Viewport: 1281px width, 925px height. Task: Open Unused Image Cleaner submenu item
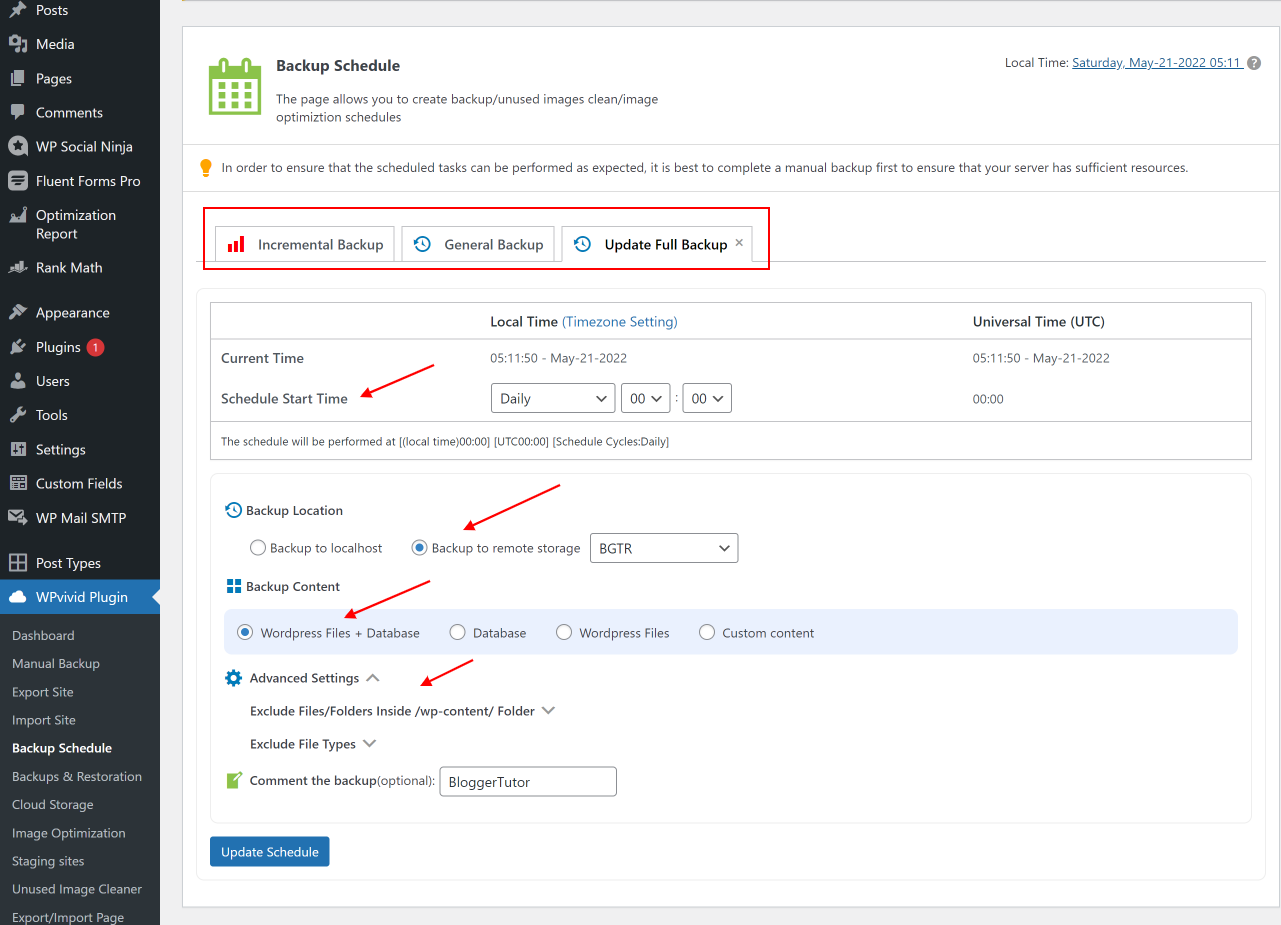pos(77,889)
